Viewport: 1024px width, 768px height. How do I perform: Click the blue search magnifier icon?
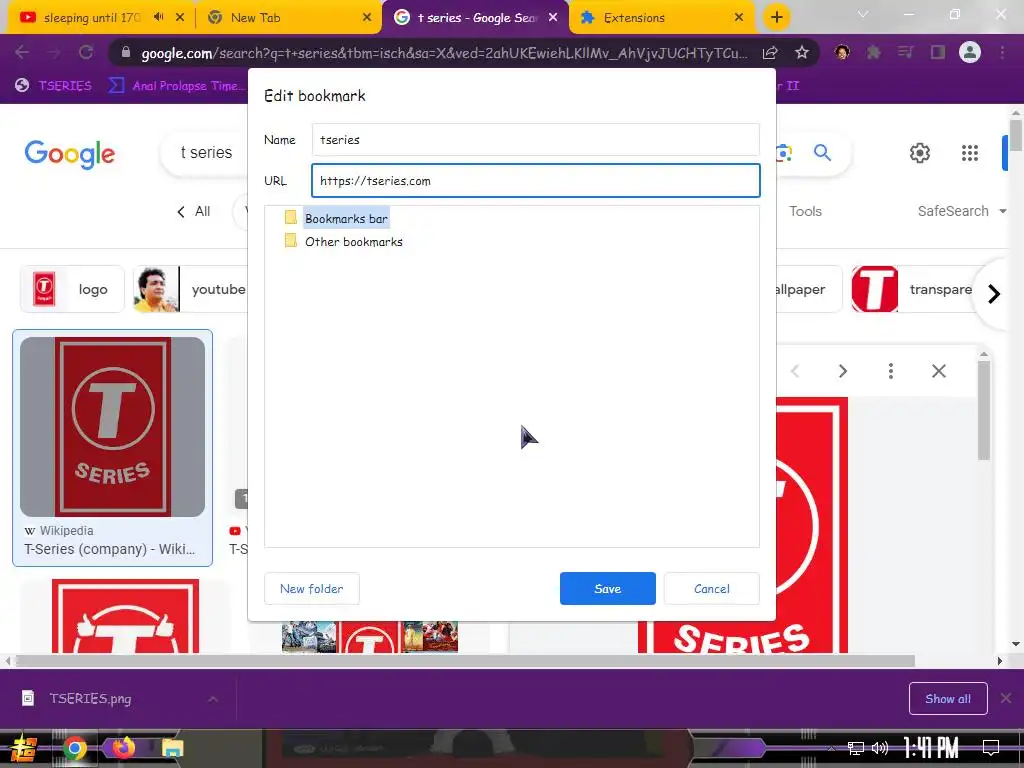[822, 153]
